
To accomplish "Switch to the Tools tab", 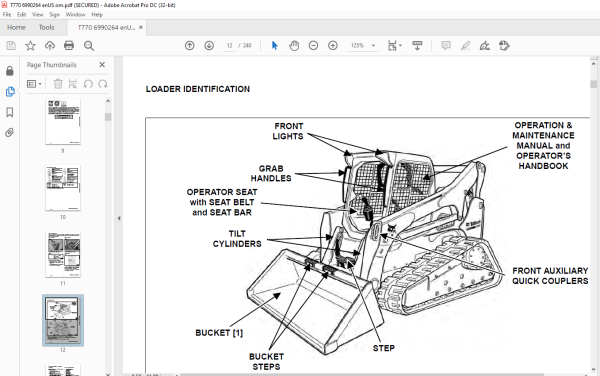I will pyautogui.click(x=46, y=28).
